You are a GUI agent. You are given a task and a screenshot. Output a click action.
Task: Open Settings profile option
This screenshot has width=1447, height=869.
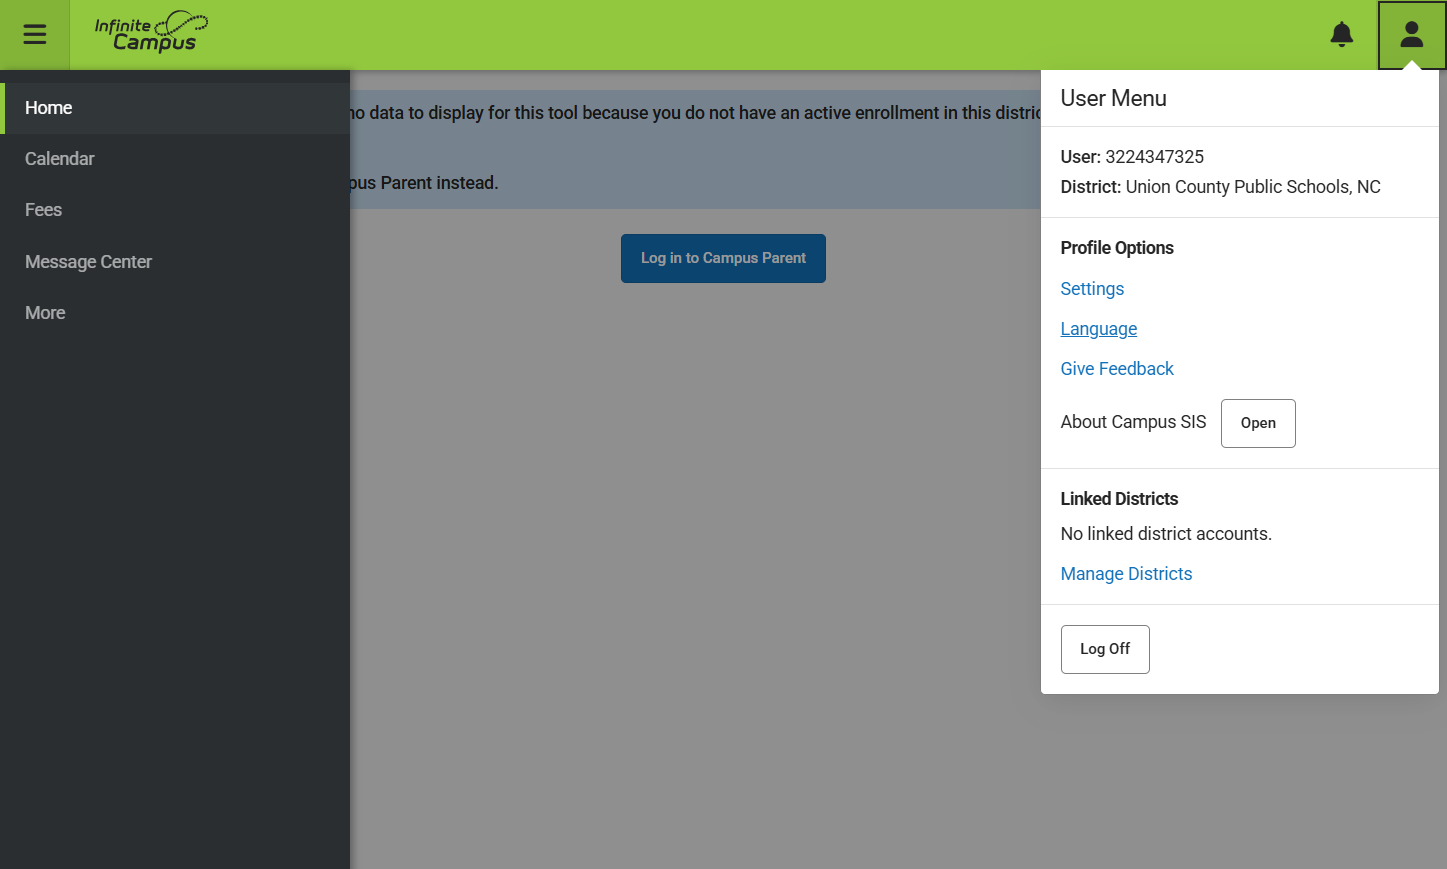(1092, 289)
